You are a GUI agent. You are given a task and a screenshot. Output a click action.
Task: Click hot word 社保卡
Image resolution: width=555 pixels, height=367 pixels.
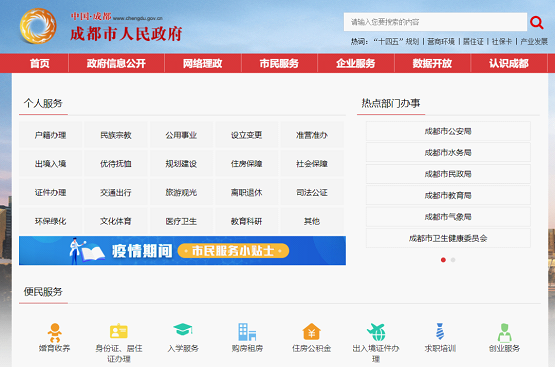[x=502, y=42]
